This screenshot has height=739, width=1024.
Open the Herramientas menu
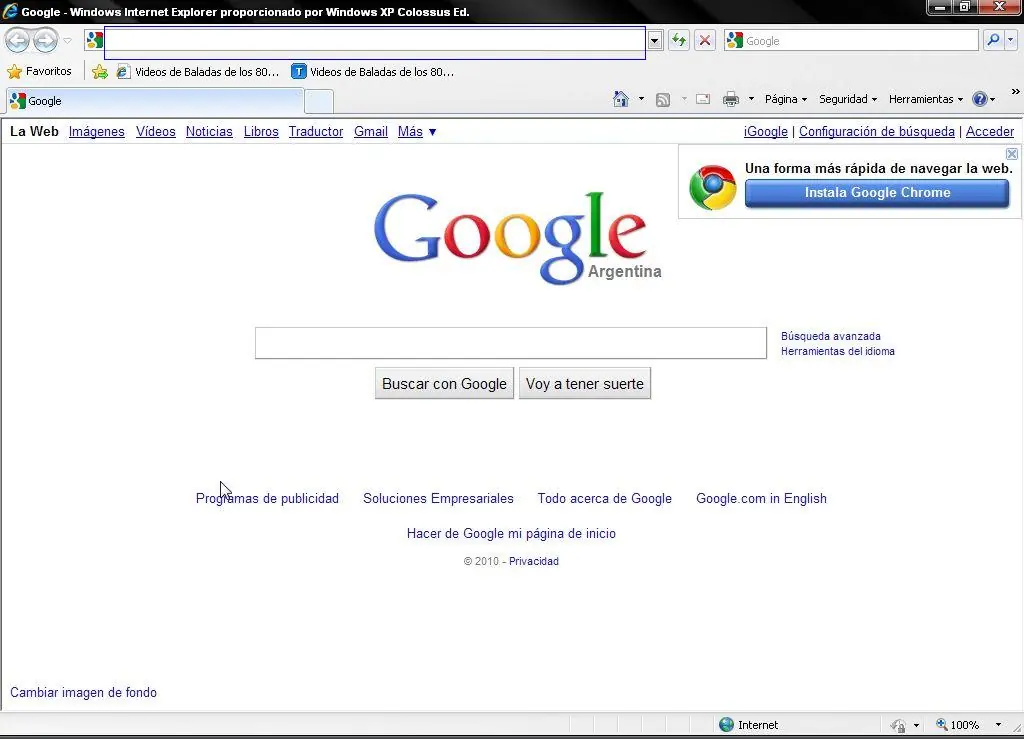click(x=925, y=99)
